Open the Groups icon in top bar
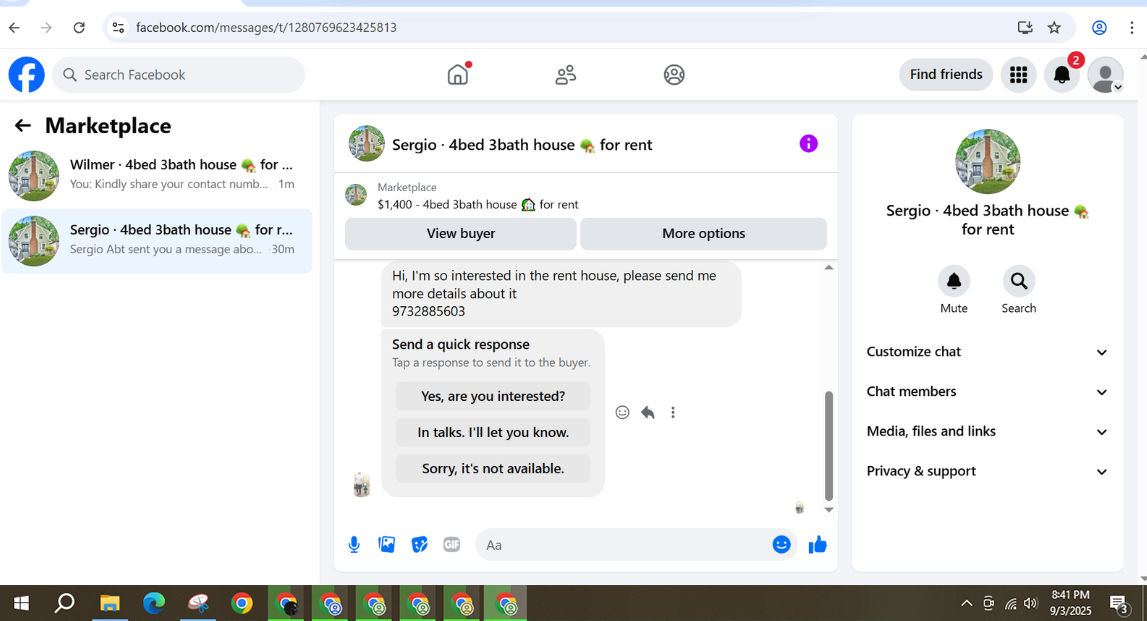This screenshot has height=621, width=1147. click(x=674, y=75)
